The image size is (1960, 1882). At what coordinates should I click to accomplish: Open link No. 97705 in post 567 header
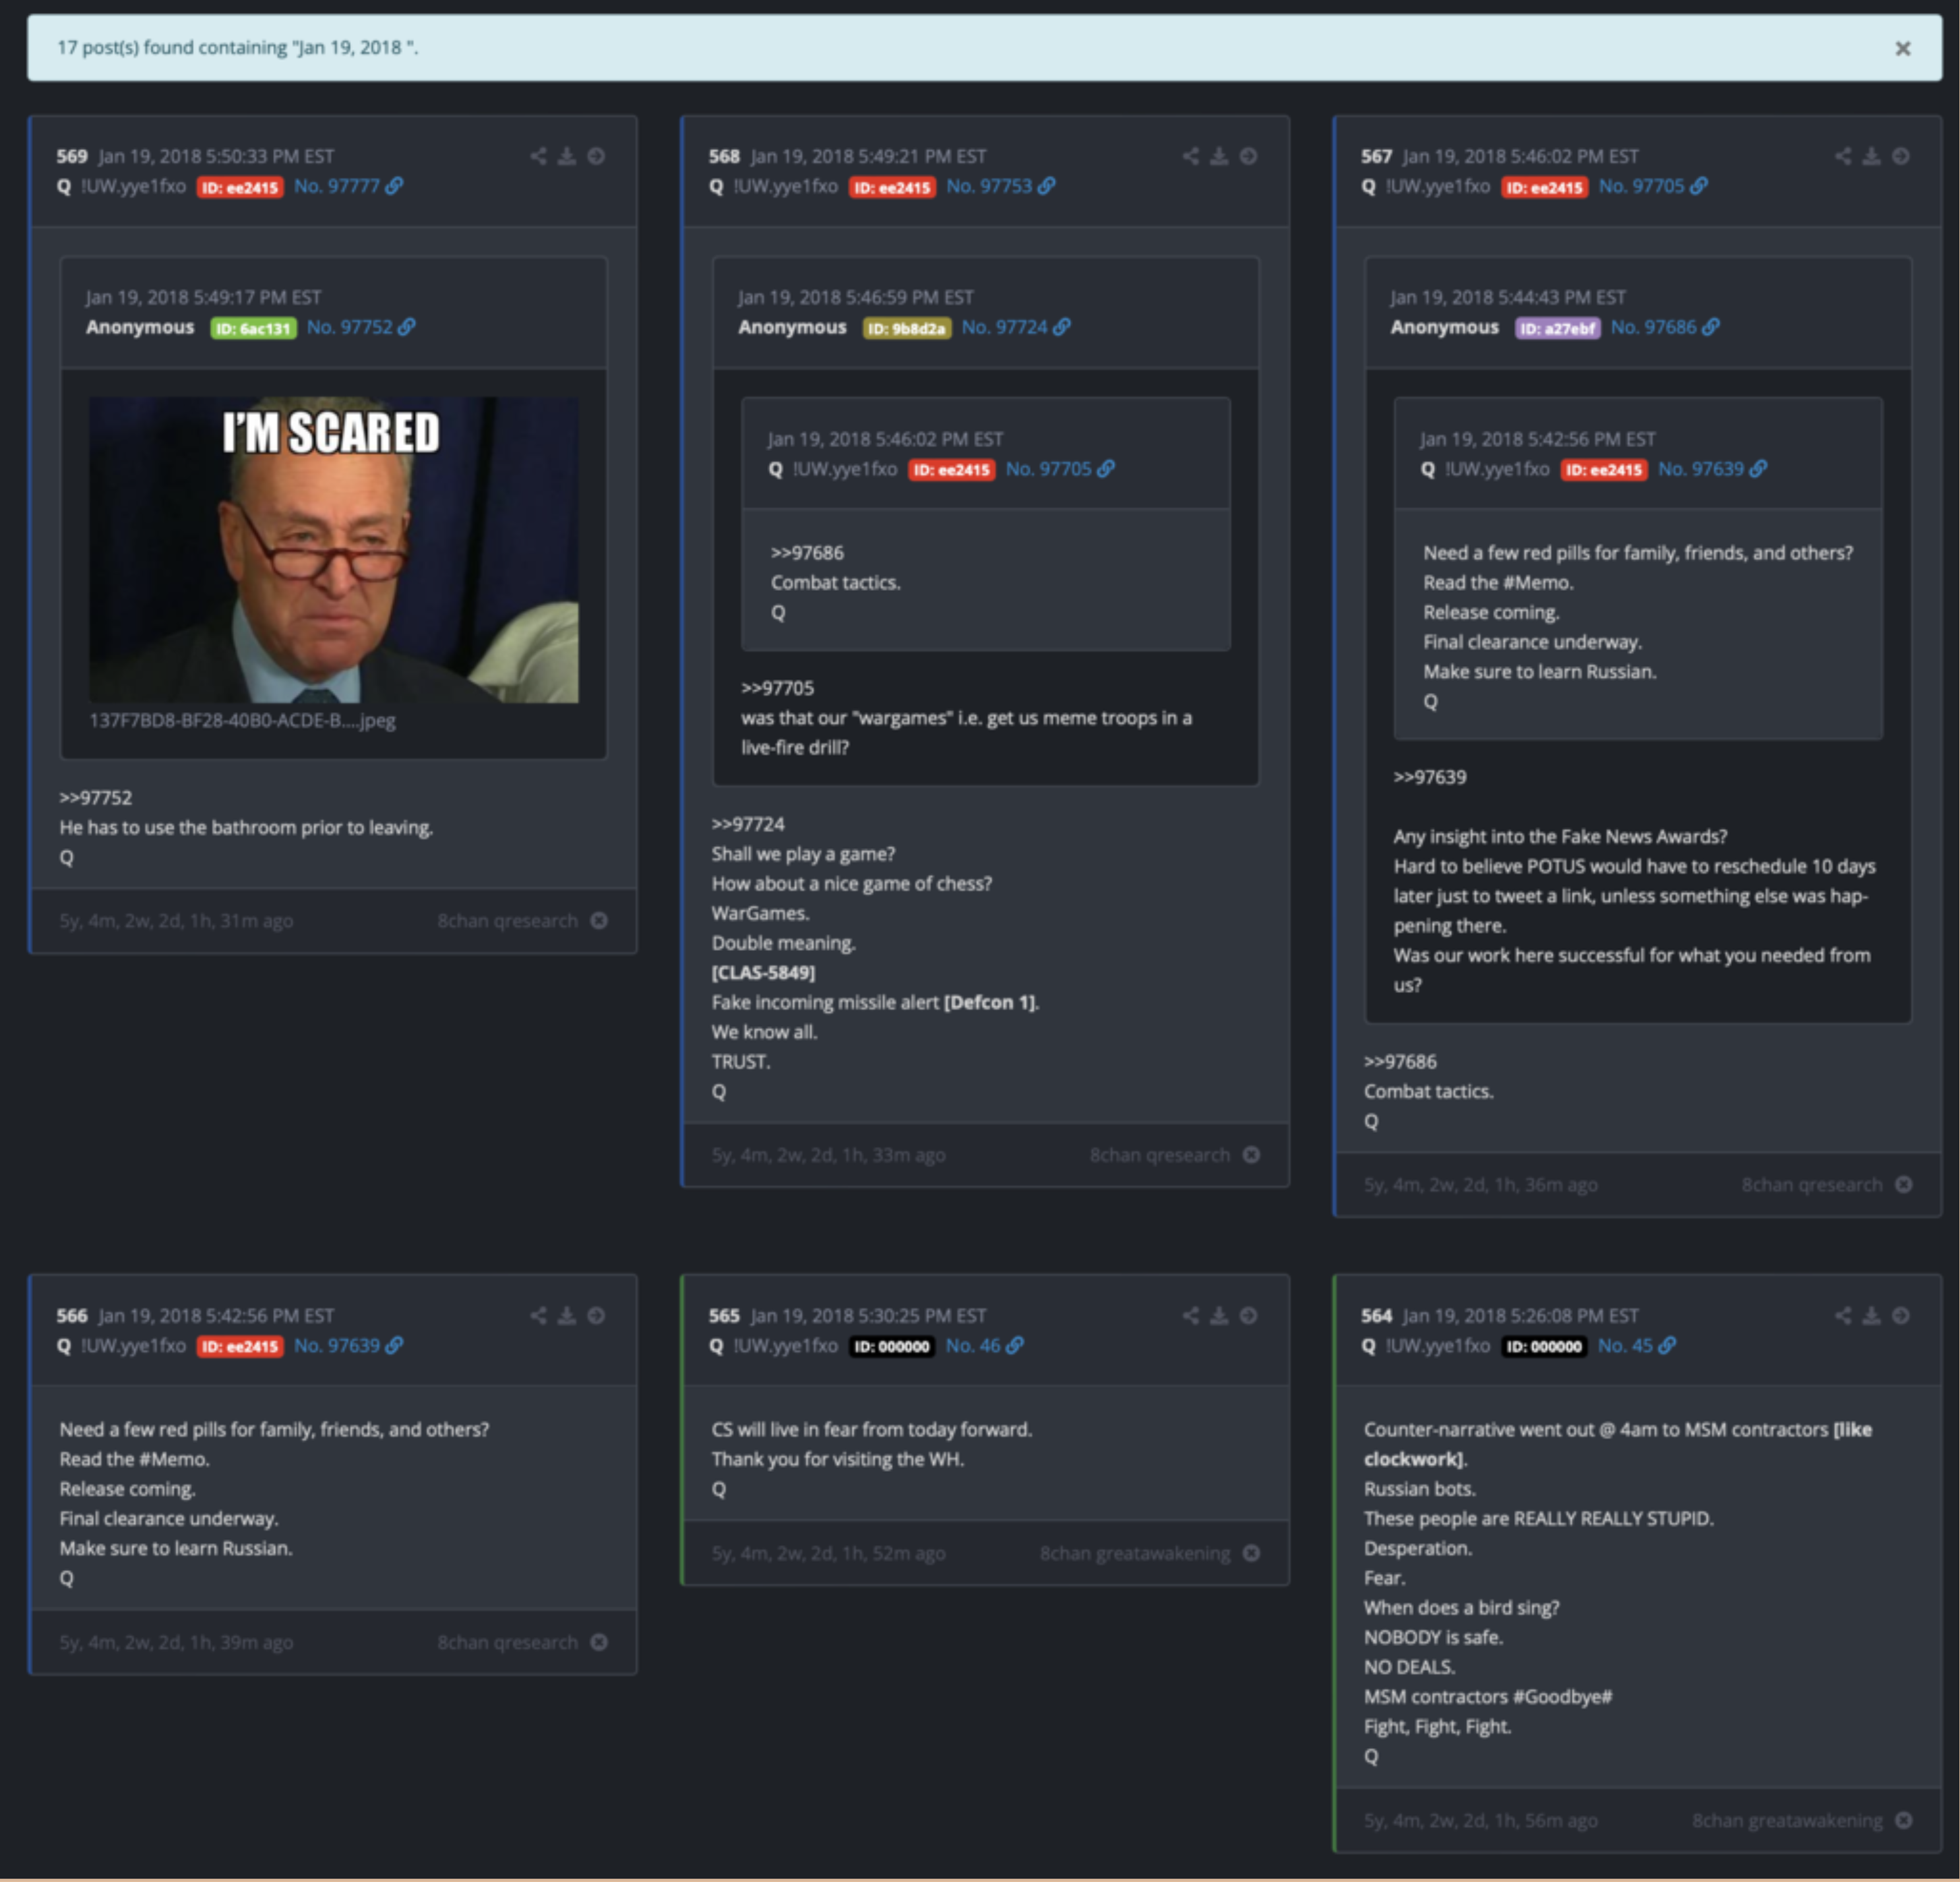pos(1653,186)
